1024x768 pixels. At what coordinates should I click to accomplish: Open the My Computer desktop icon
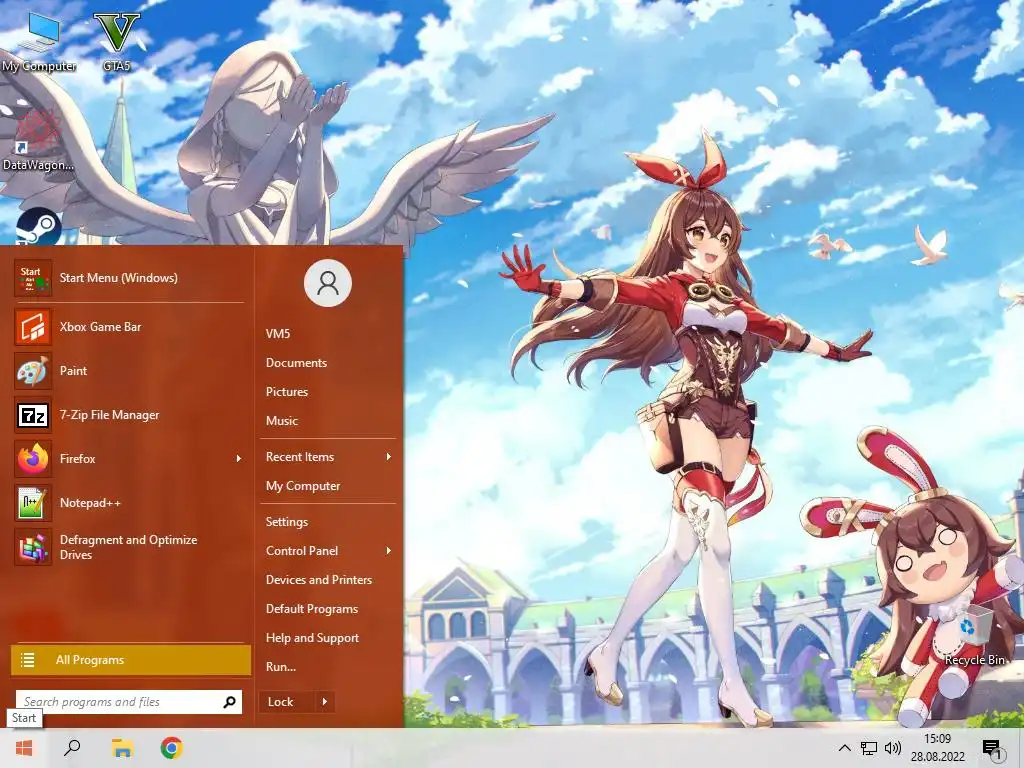pyautogui.click(x=39, y=40)
